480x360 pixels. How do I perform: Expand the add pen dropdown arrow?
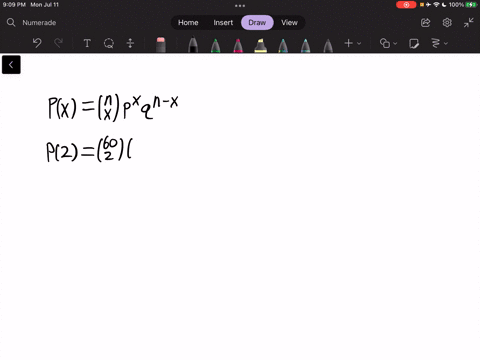(359, 43)
